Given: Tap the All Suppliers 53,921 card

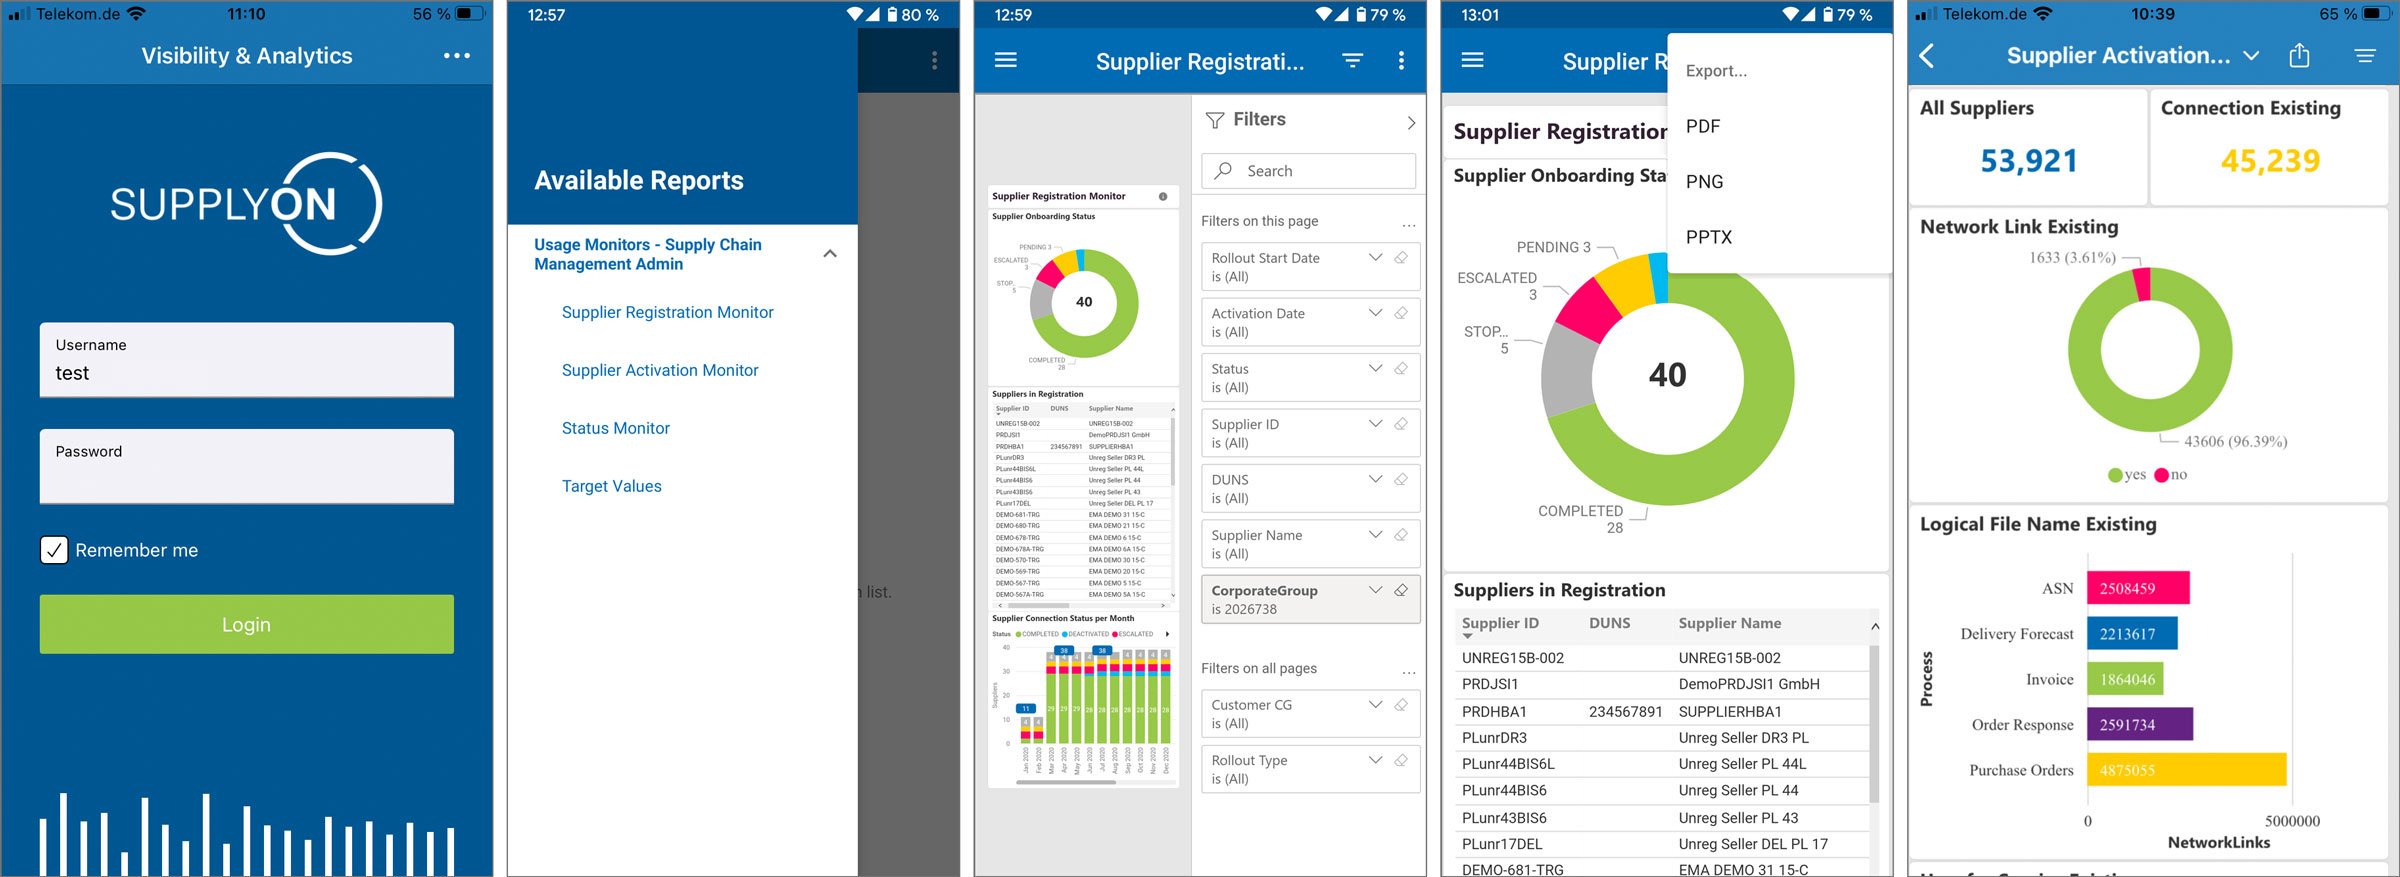Looking at the screenshot, I should (x=2028, y=147).
